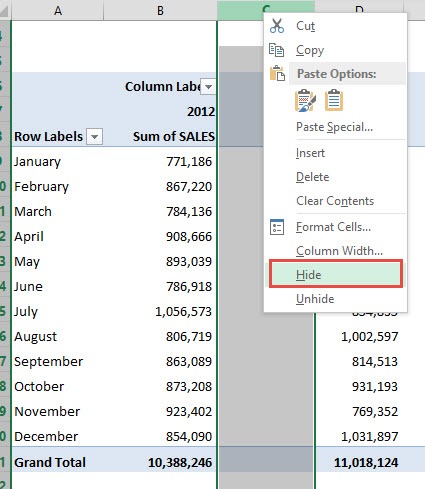Click the Paste Options clipboard icon
Screen dimensions: 425x489
[277, 73]
